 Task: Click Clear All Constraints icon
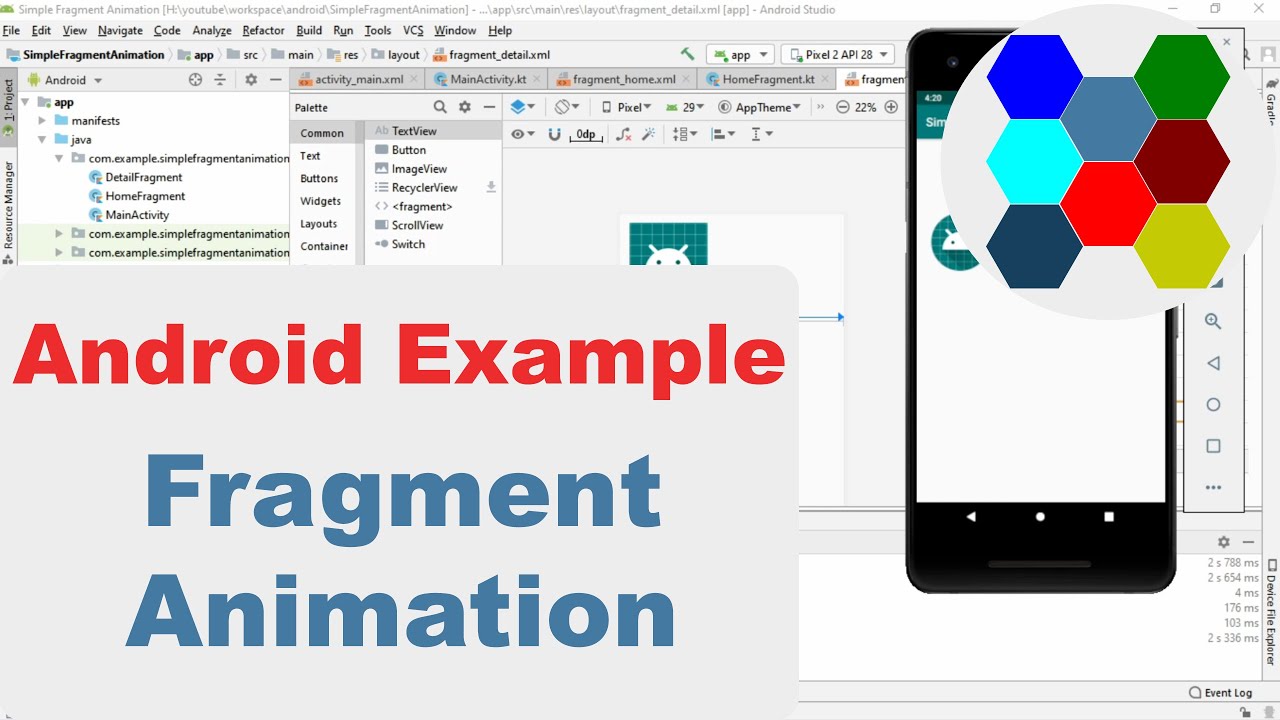pos(624,134)
